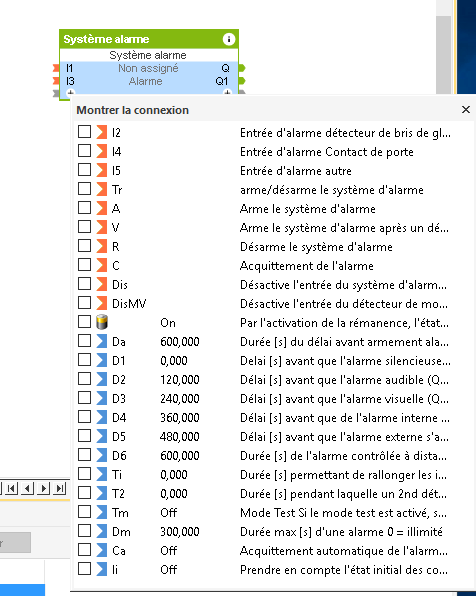The width and height of the screenshot is (476, 596).
Task: Click the blue parameter icon for Ii
Action: [x=102, y=569]
